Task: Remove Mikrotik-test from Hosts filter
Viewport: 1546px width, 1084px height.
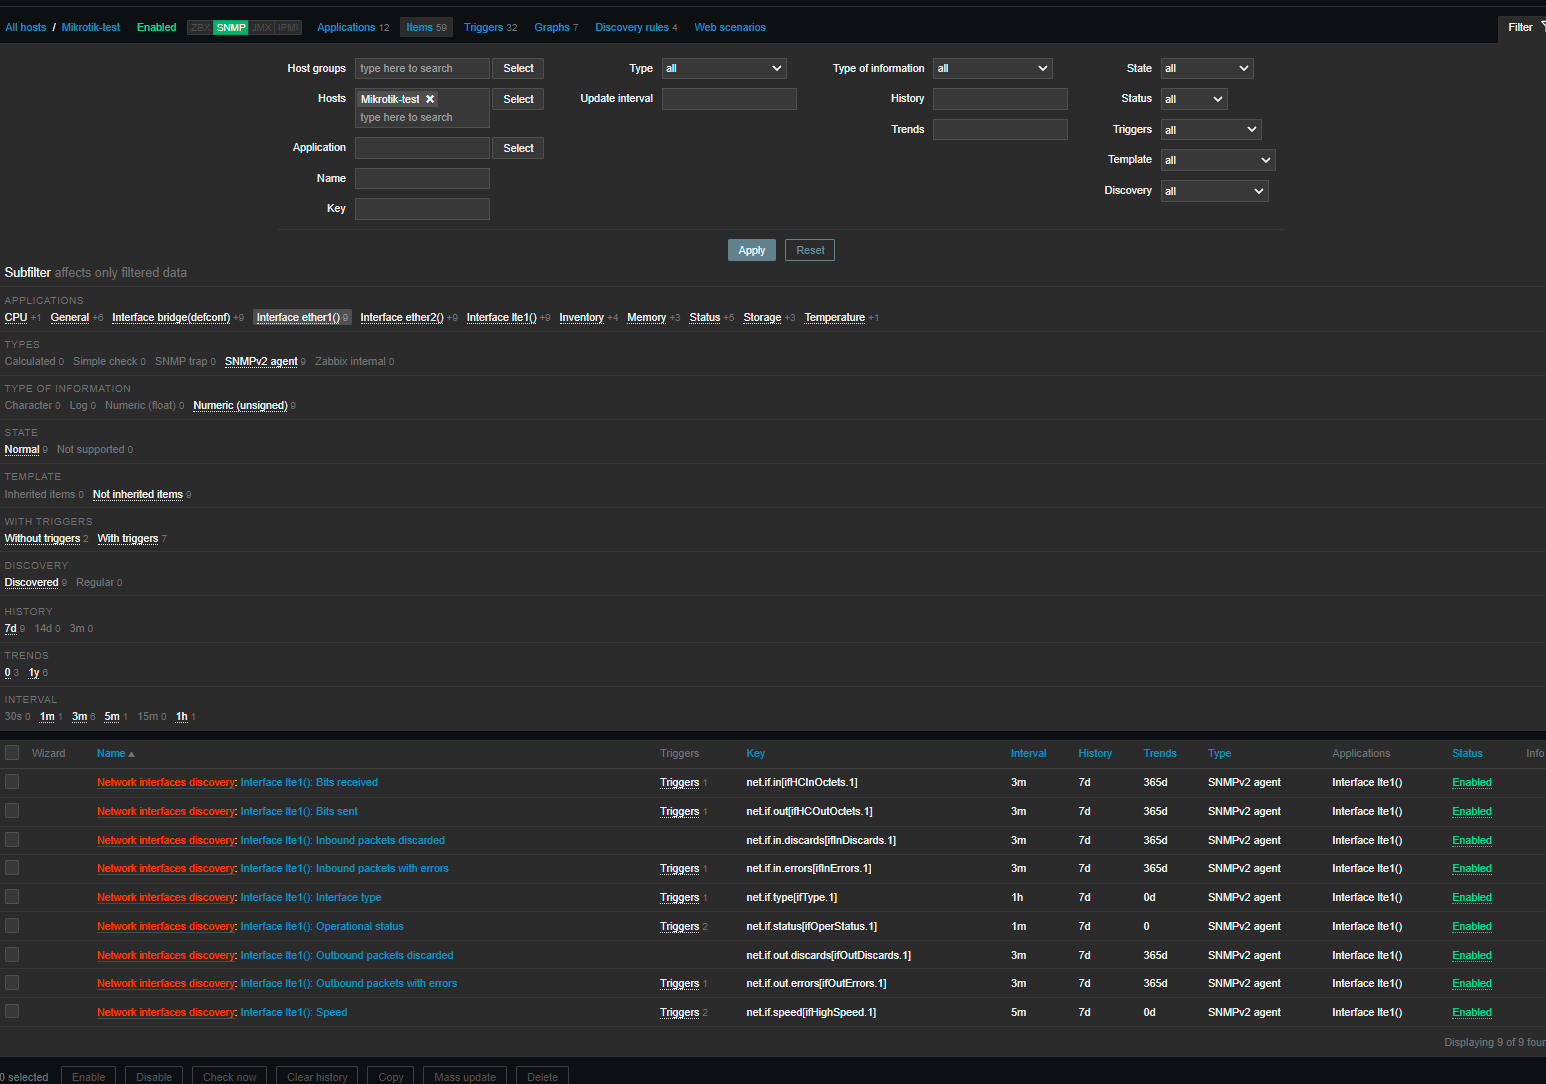Action: tap(430, 99)
